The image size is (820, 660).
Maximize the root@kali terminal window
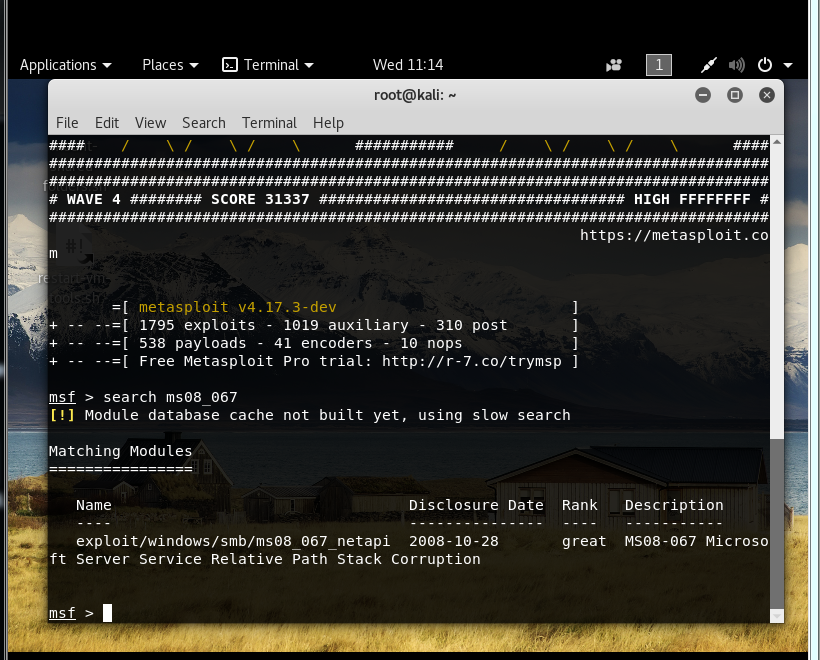click(x=735, y=95)
